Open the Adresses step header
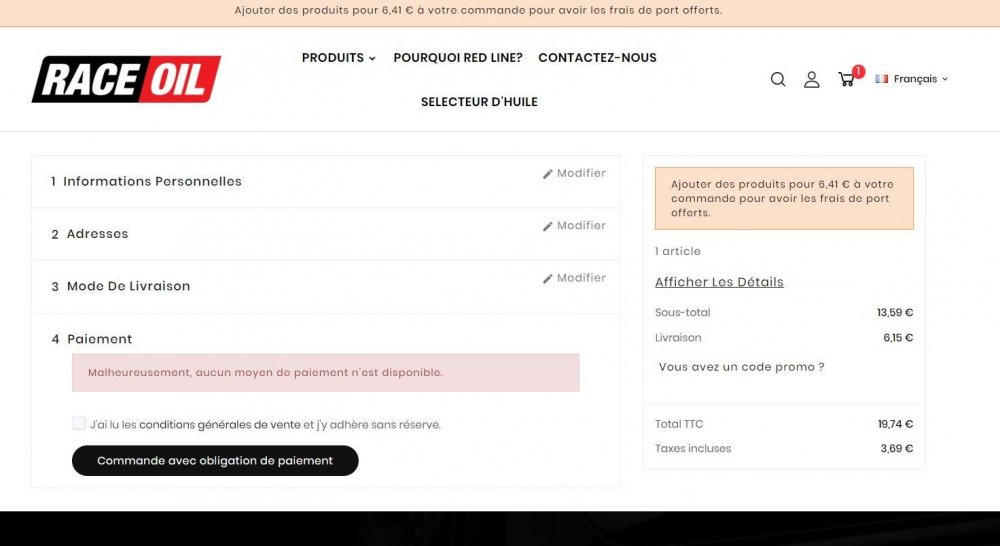Image resolution: width=1000 pixels, height=546 pixels. (97, 234)
